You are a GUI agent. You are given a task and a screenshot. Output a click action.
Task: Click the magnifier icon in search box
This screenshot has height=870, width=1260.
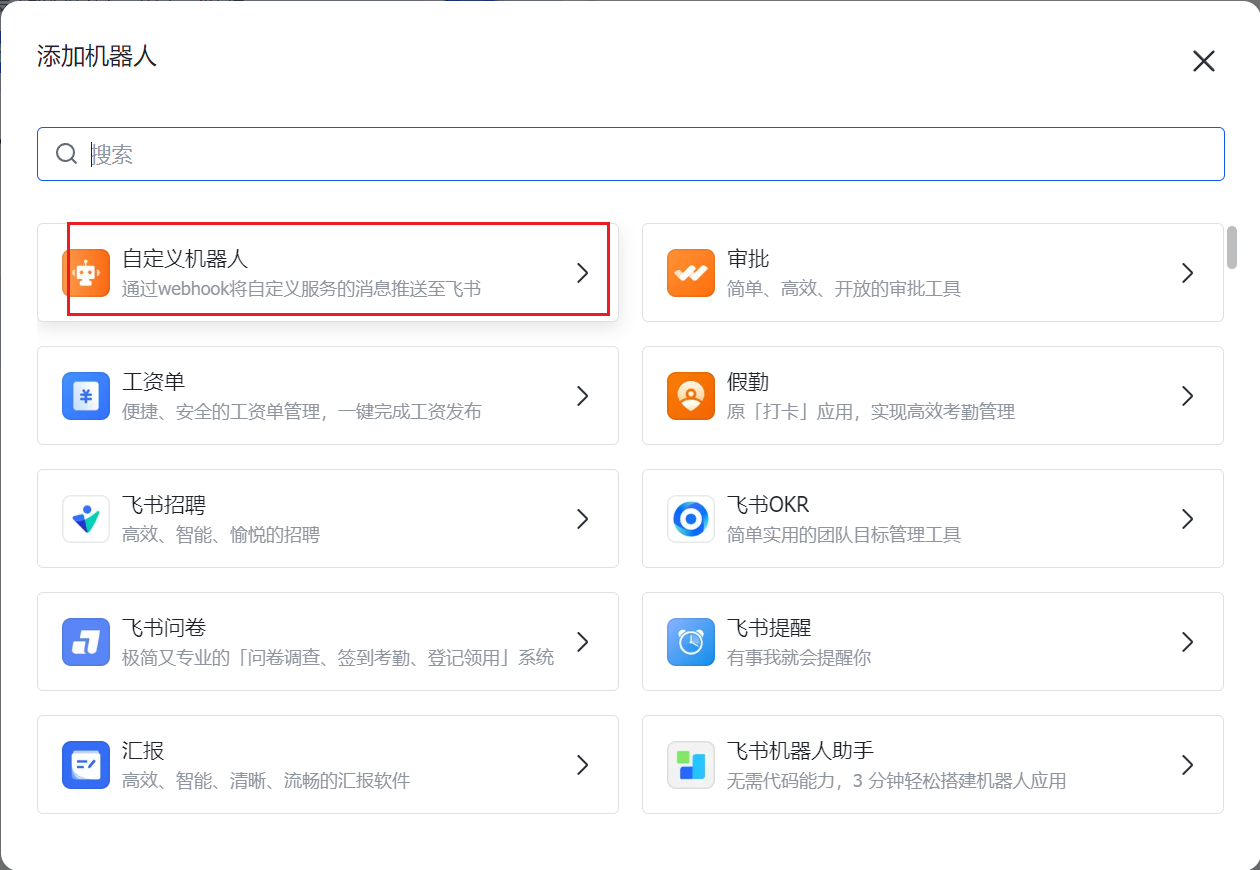click(67, 154)
